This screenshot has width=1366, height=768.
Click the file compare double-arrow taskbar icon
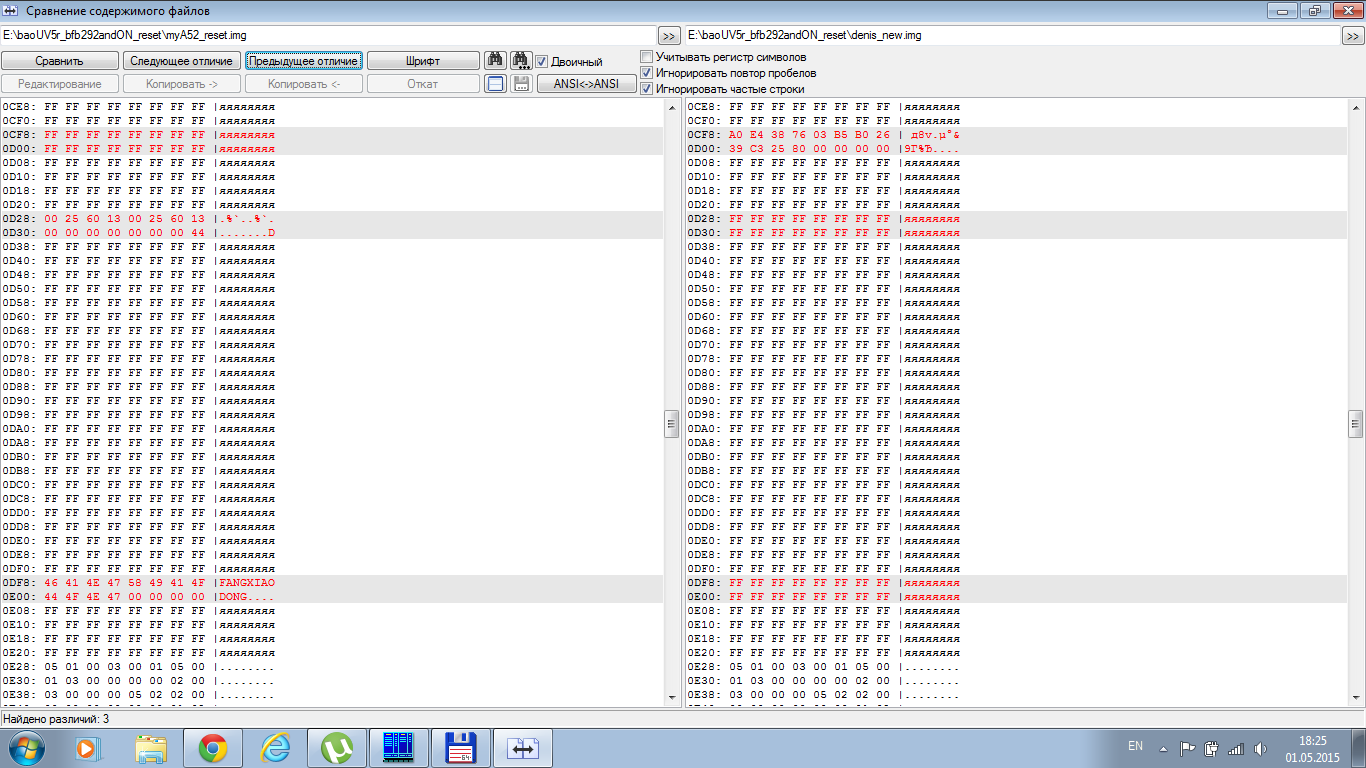(524, 747)
